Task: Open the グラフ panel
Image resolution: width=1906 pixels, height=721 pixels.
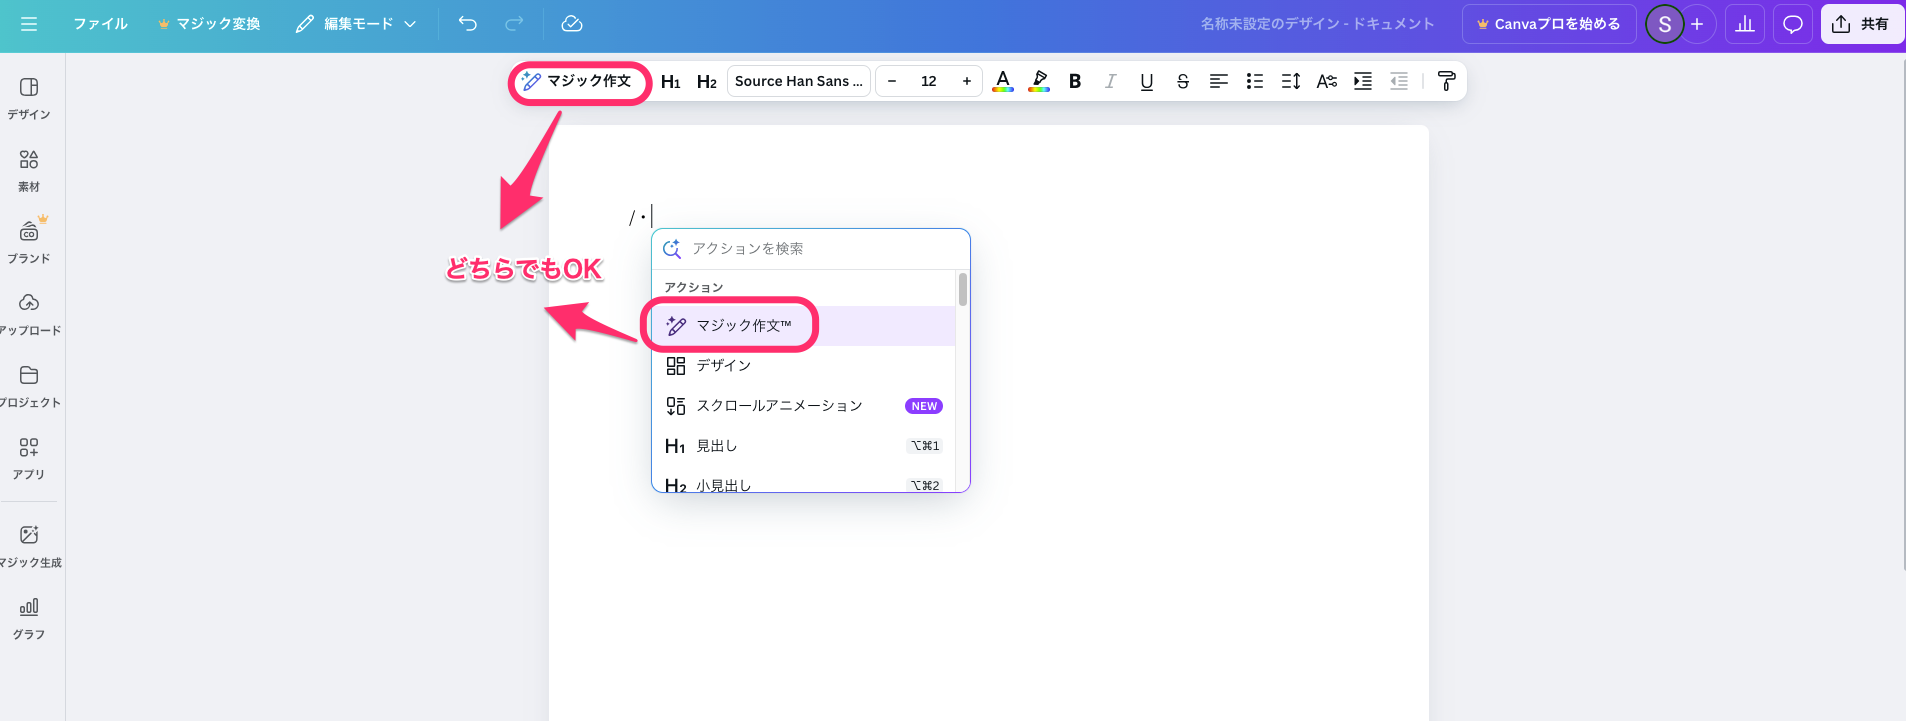Action: pyautogui.click(x=29, y=619)
